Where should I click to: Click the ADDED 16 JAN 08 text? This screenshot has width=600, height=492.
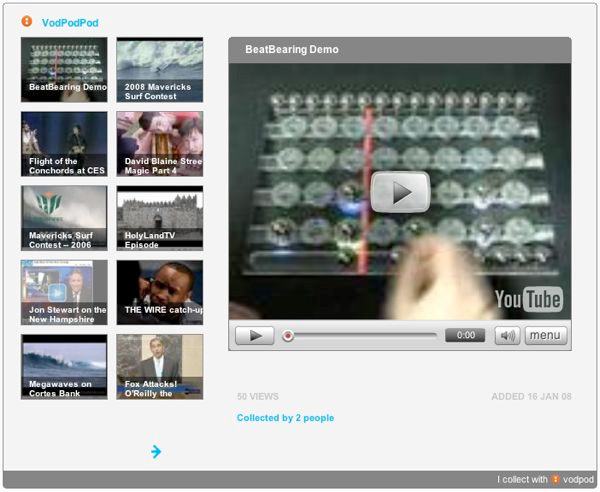coord(532,396)
